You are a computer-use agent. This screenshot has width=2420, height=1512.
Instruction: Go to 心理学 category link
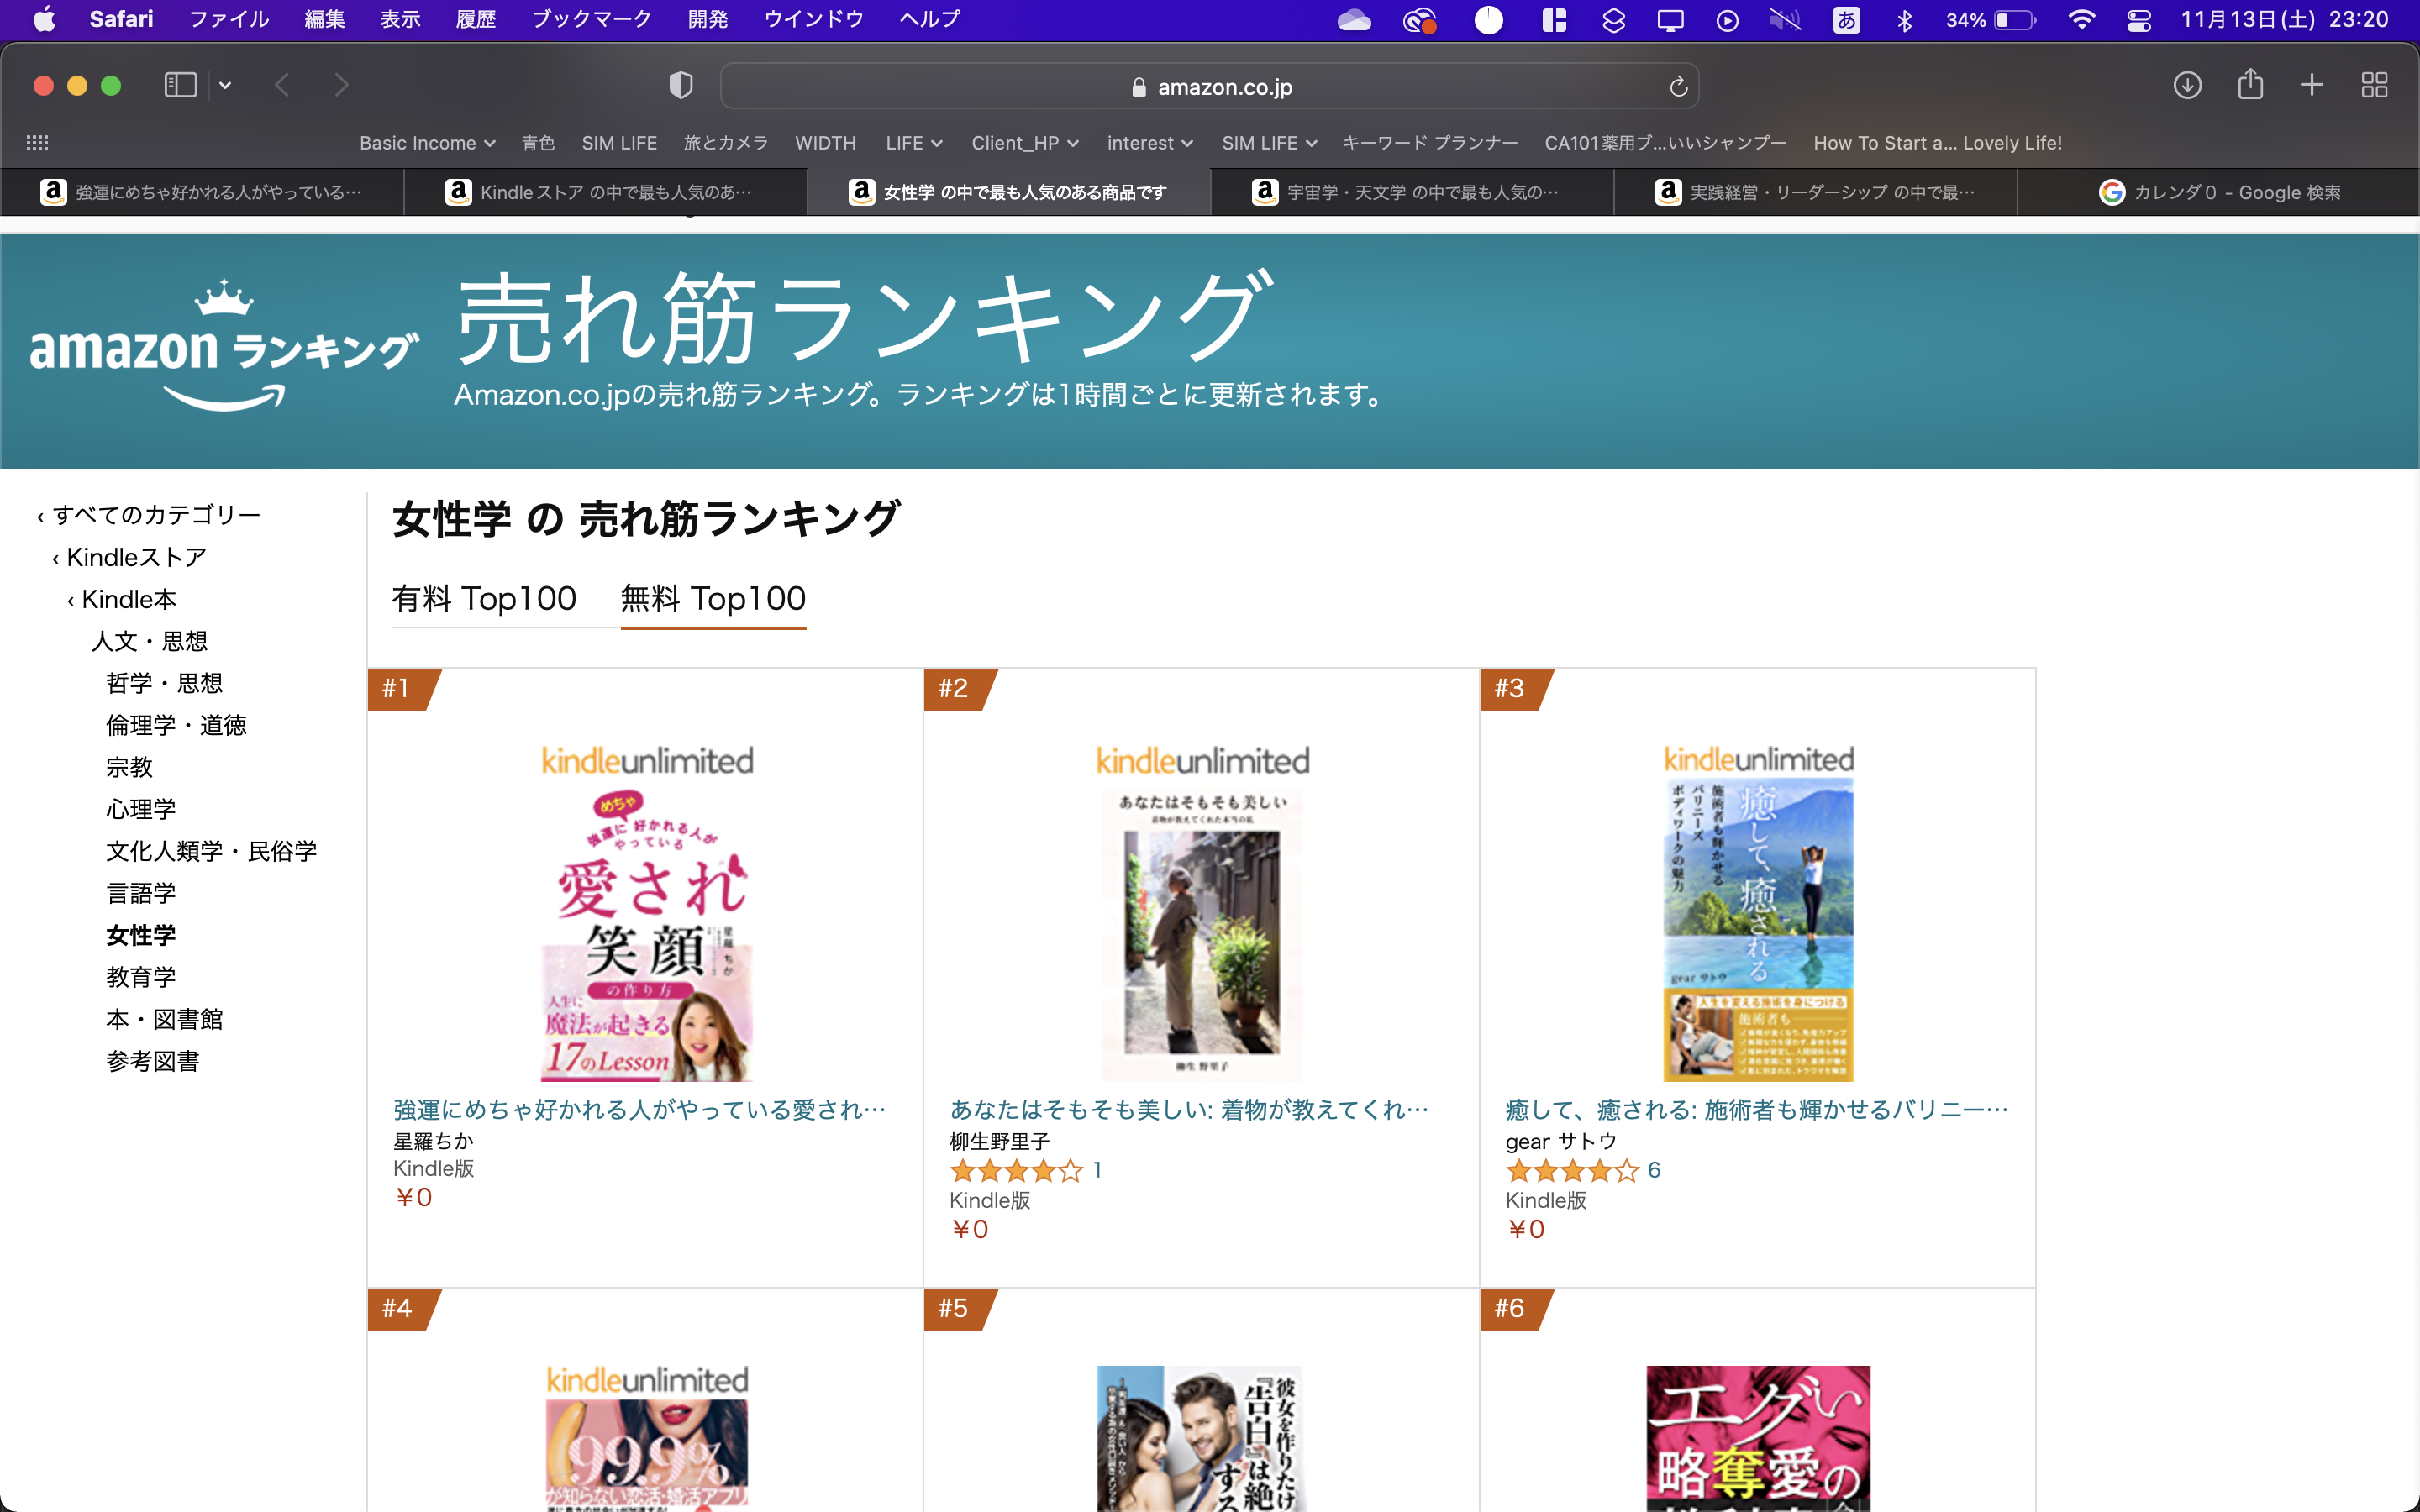pos(141,808)
